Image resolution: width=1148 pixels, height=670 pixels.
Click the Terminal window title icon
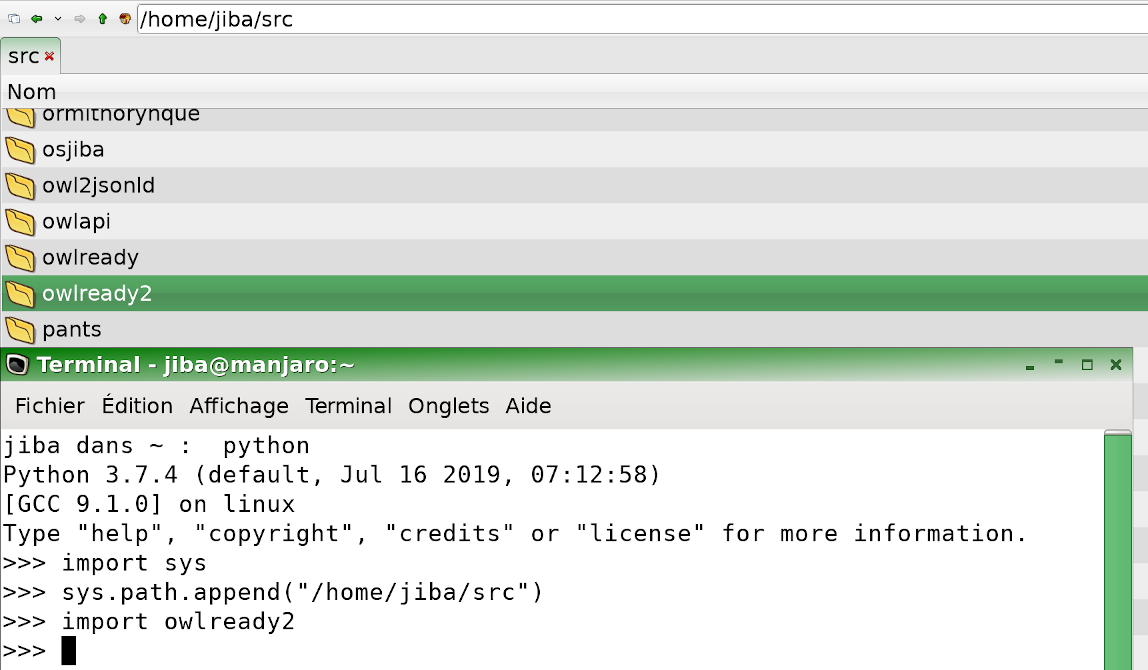pyautogui.click(x=16, y=365)
